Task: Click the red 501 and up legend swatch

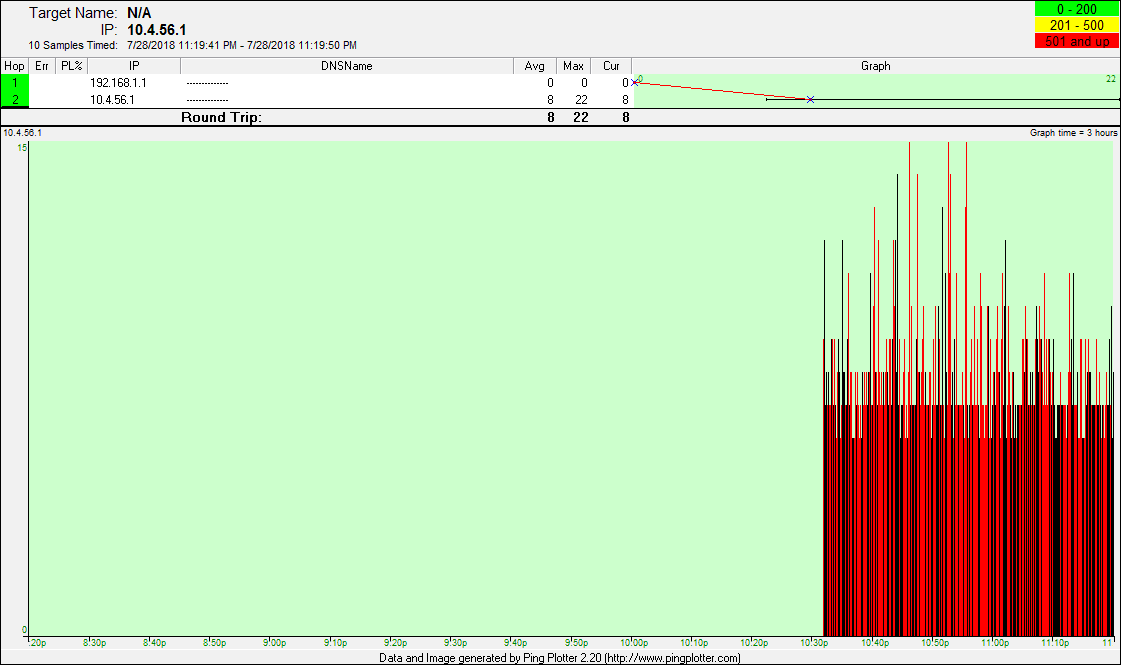Action: coord(1076,41)
